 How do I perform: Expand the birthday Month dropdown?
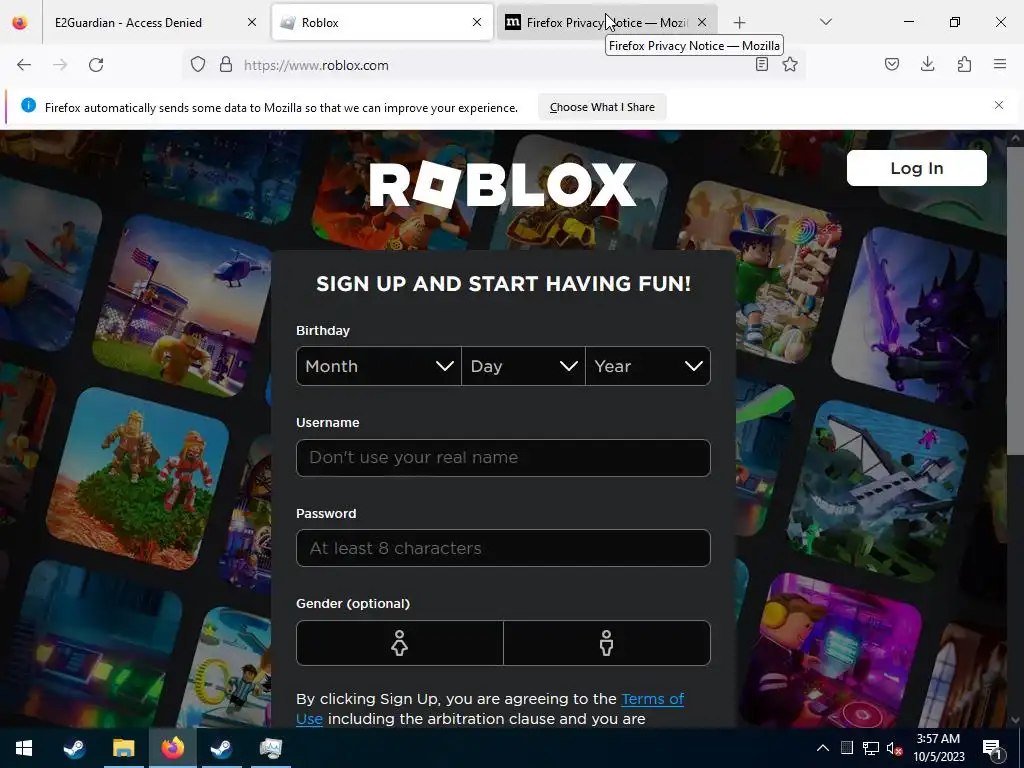tap(379, 366)
